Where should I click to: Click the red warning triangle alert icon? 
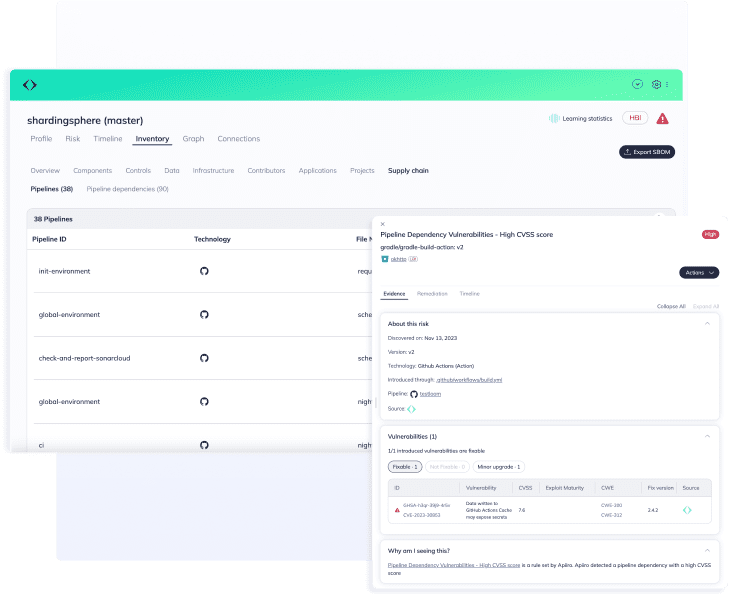click(x=662, y=118)
